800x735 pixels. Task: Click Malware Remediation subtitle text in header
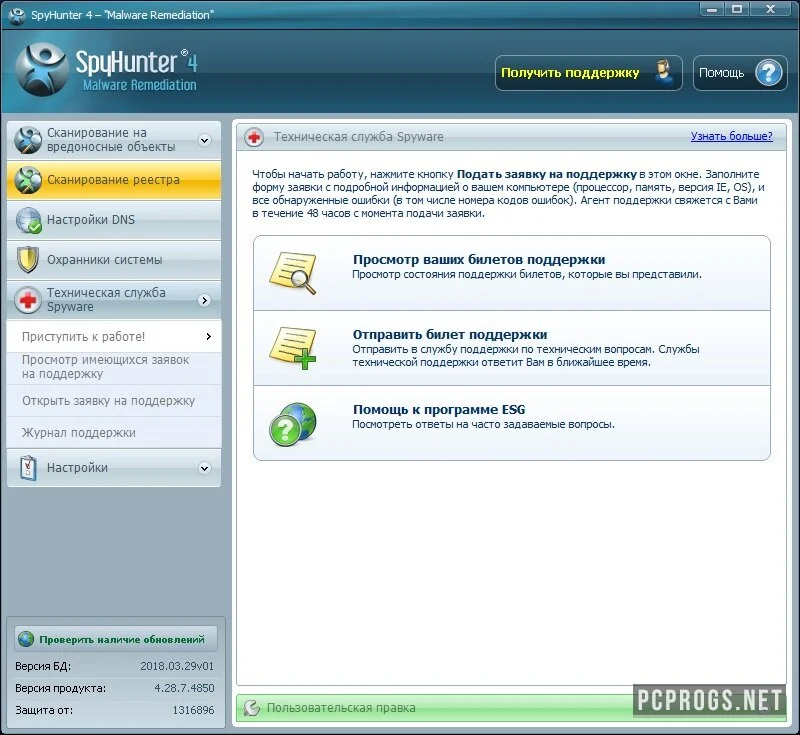pyautogui.click(x=140, y=85)
